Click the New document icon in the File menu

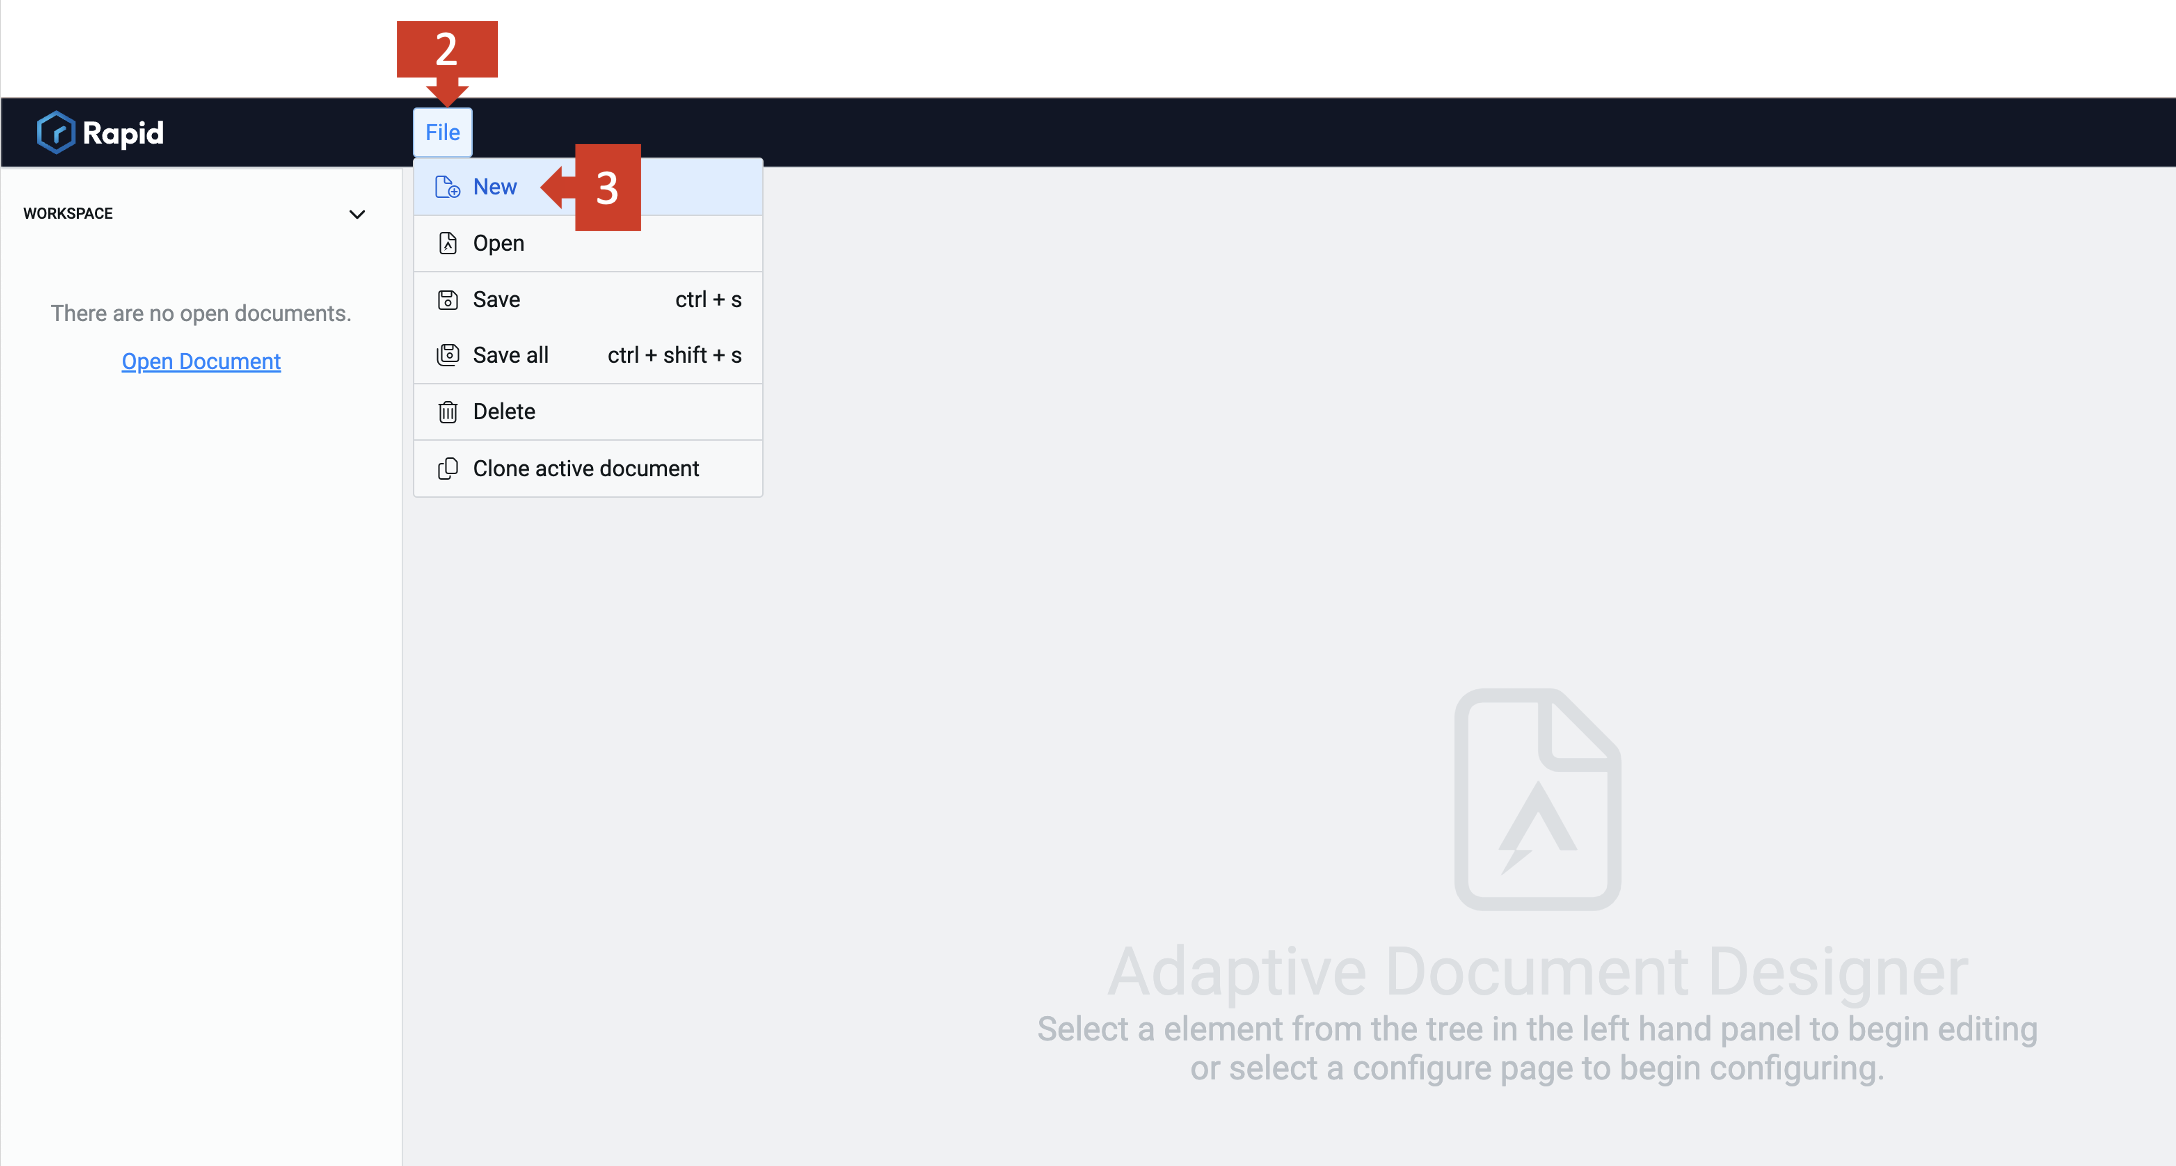pos(447,186)
